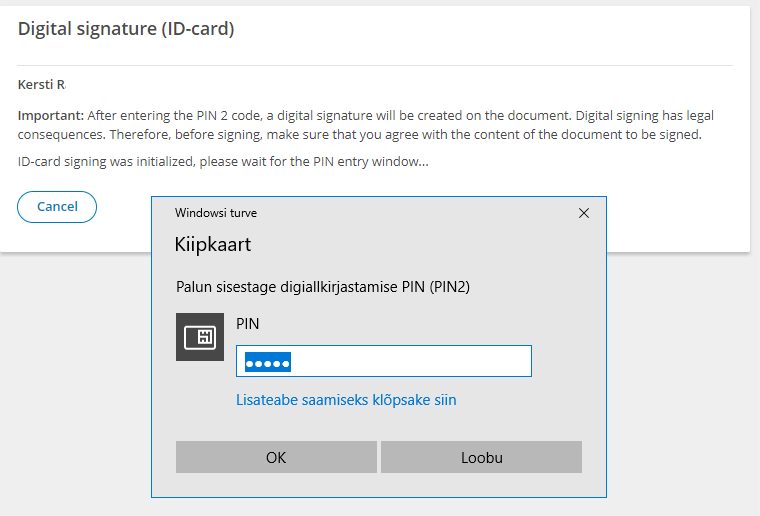Select the Digital signature (ID-card) heading

click(x=126, y=29)
